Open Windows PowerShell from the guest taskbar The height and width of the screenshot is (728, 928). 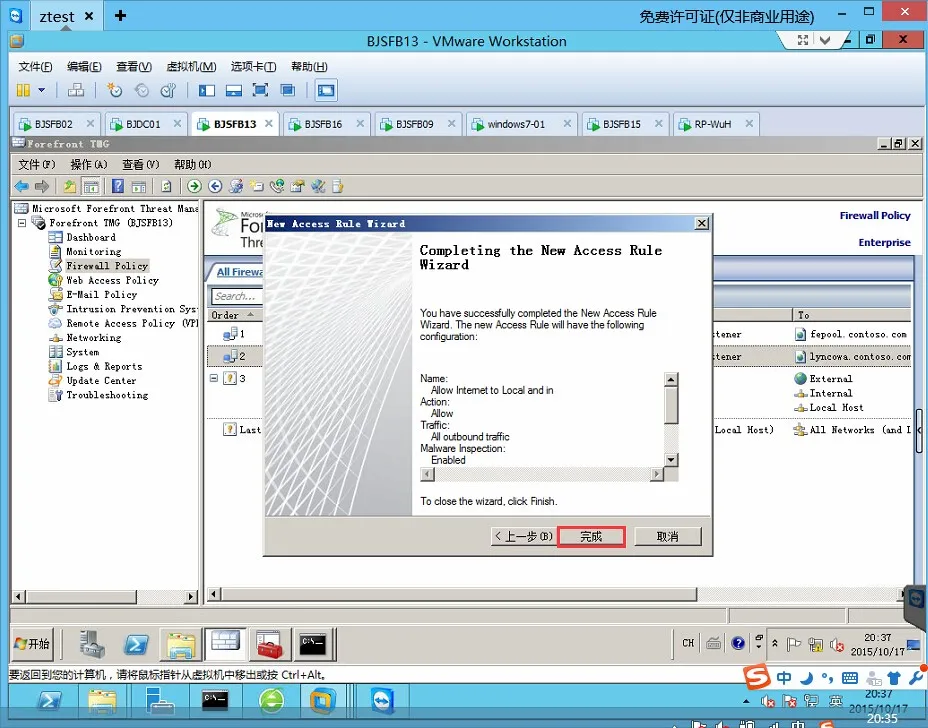pos(136,645)
